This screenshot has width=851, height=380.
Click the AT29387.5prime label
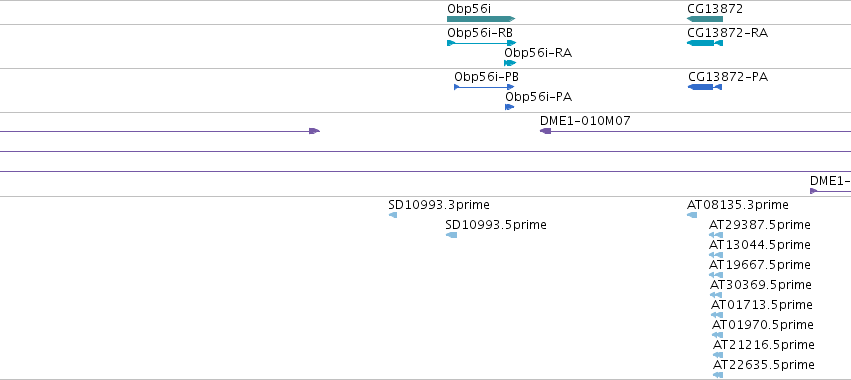click(x=760, y=225)
